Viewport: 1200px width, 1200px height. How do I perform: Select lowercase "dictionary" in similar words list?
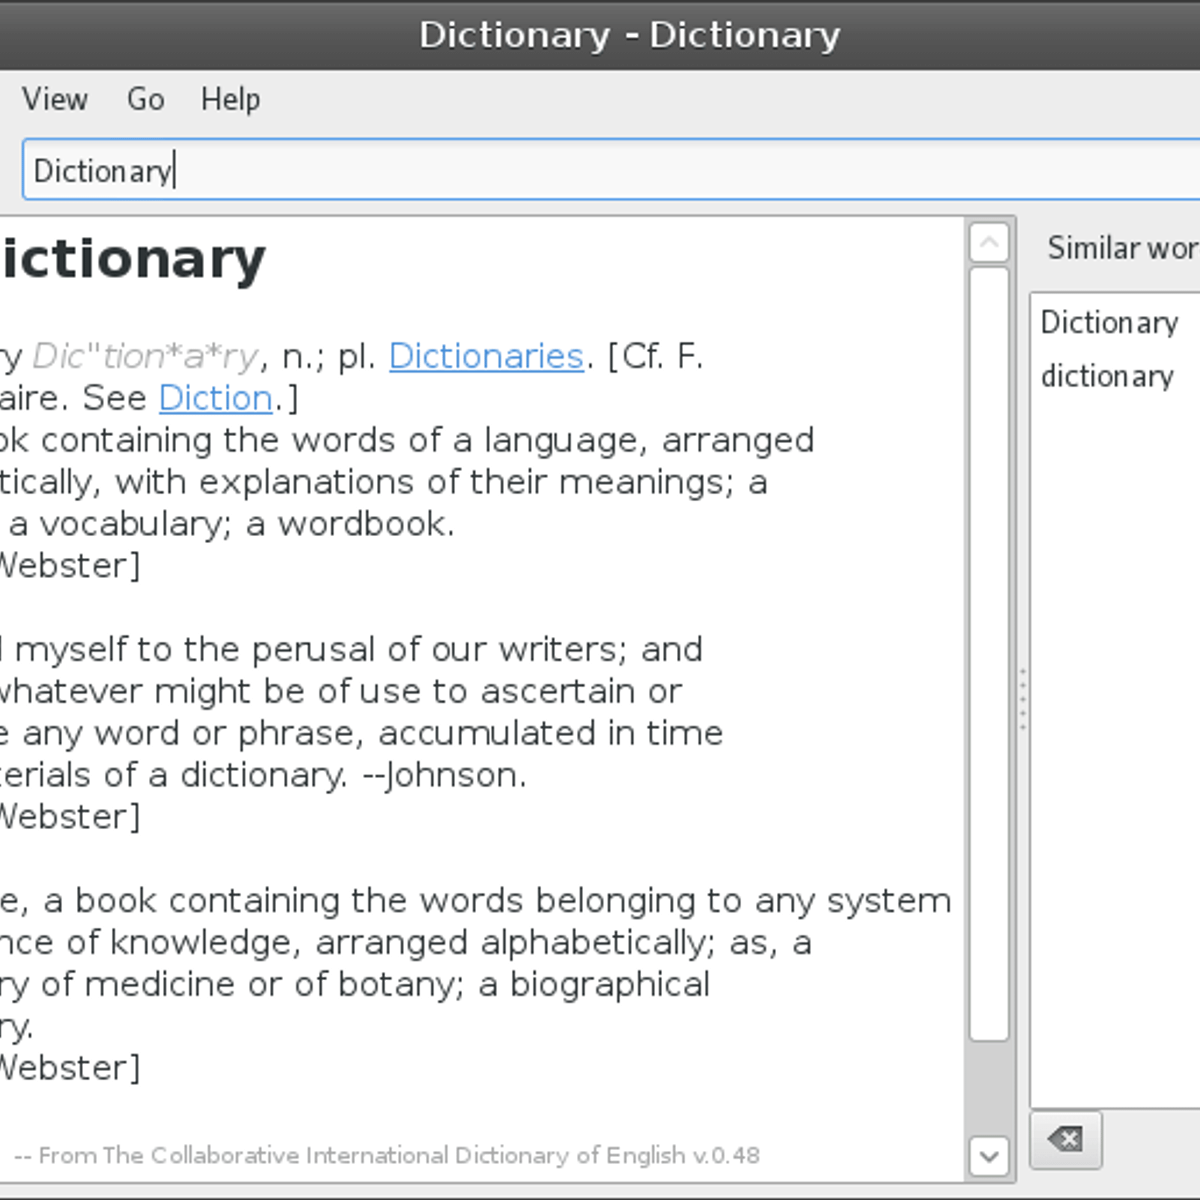tap(1107, 377)
